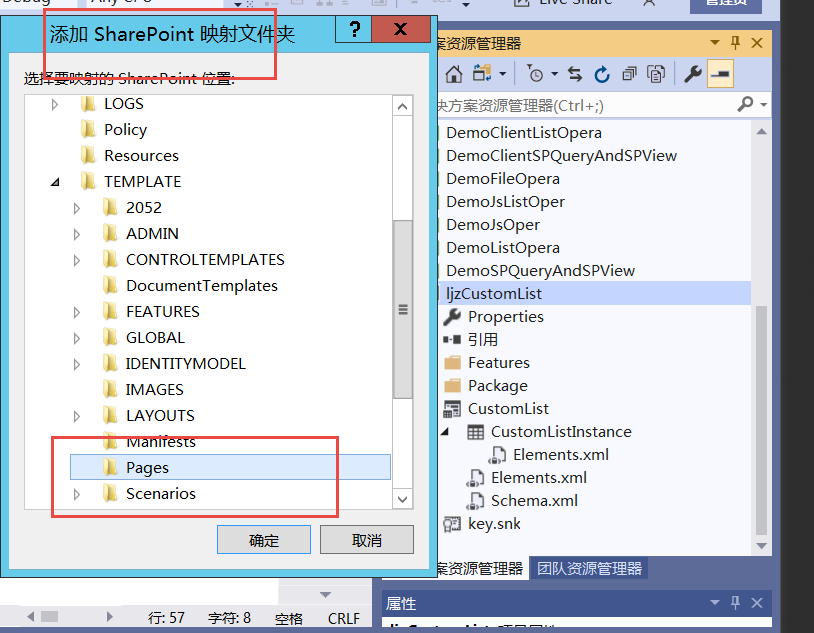Click the Home icon in Solution Explorer toolbar
Image resolution: width=814 pixels, height=633 pixels.
(454, 74)
